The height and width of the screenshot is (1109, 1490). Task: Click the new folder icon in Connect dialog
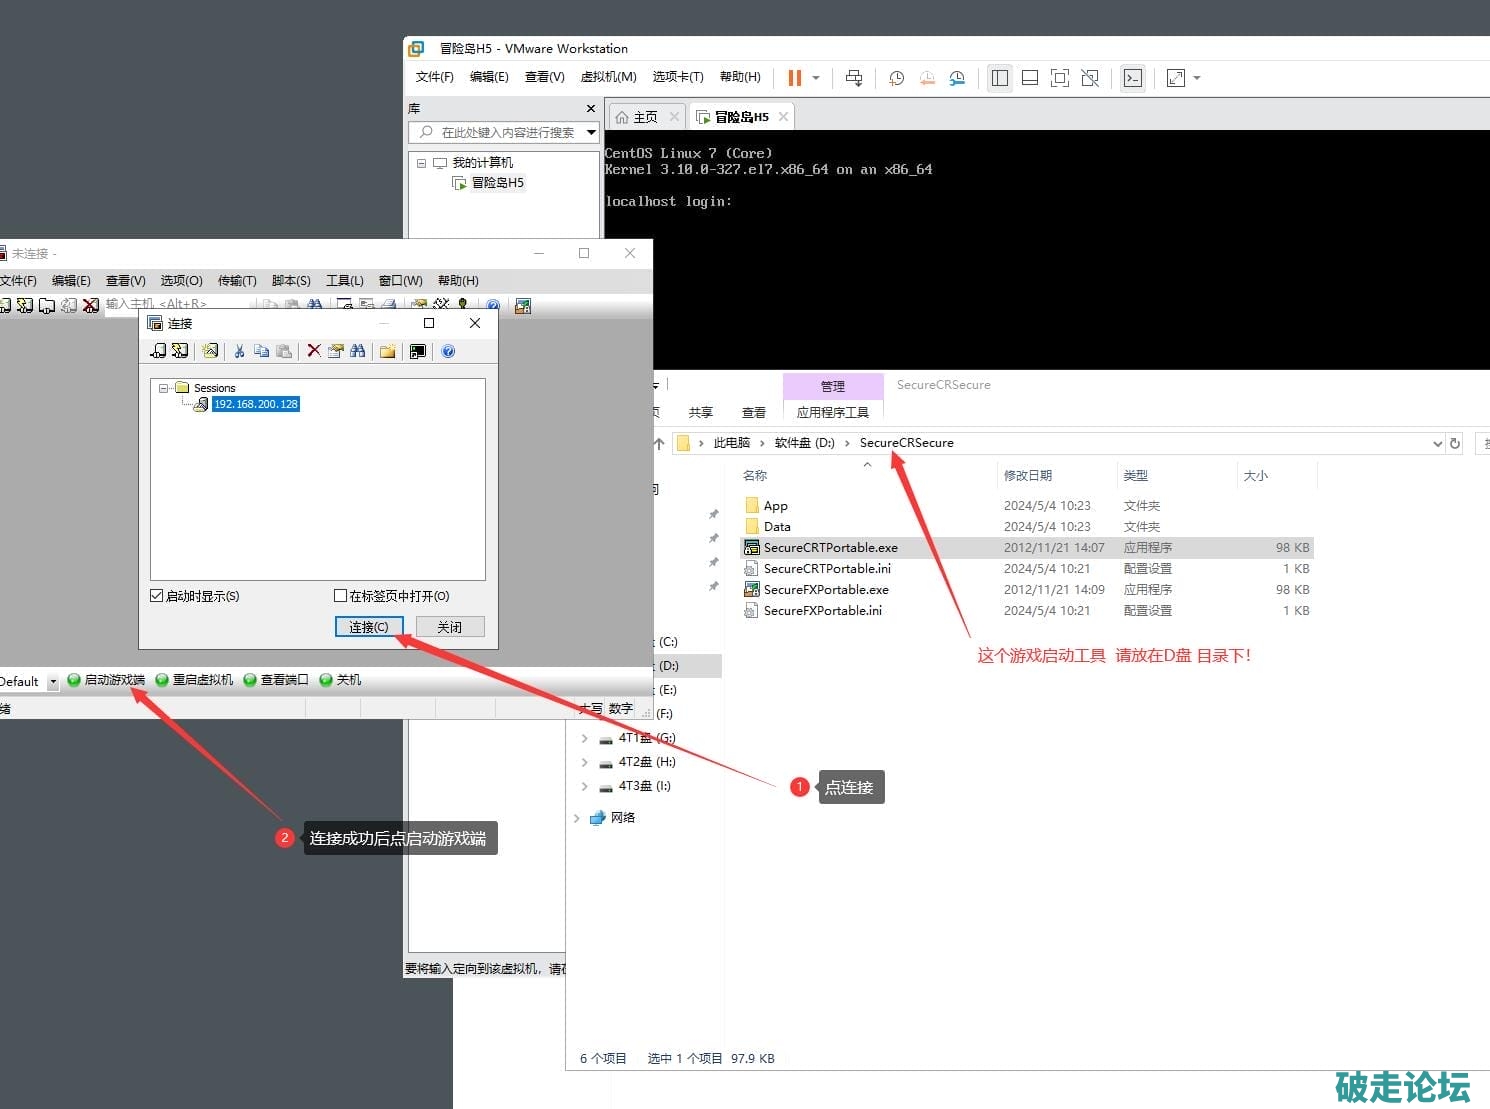[387, 351]
